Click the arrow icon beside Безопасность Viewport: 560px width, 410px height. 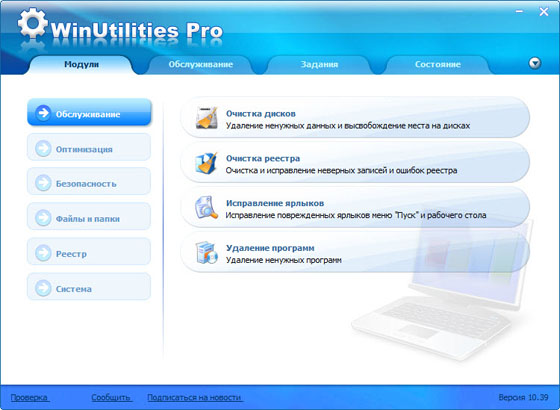[43, 182]
